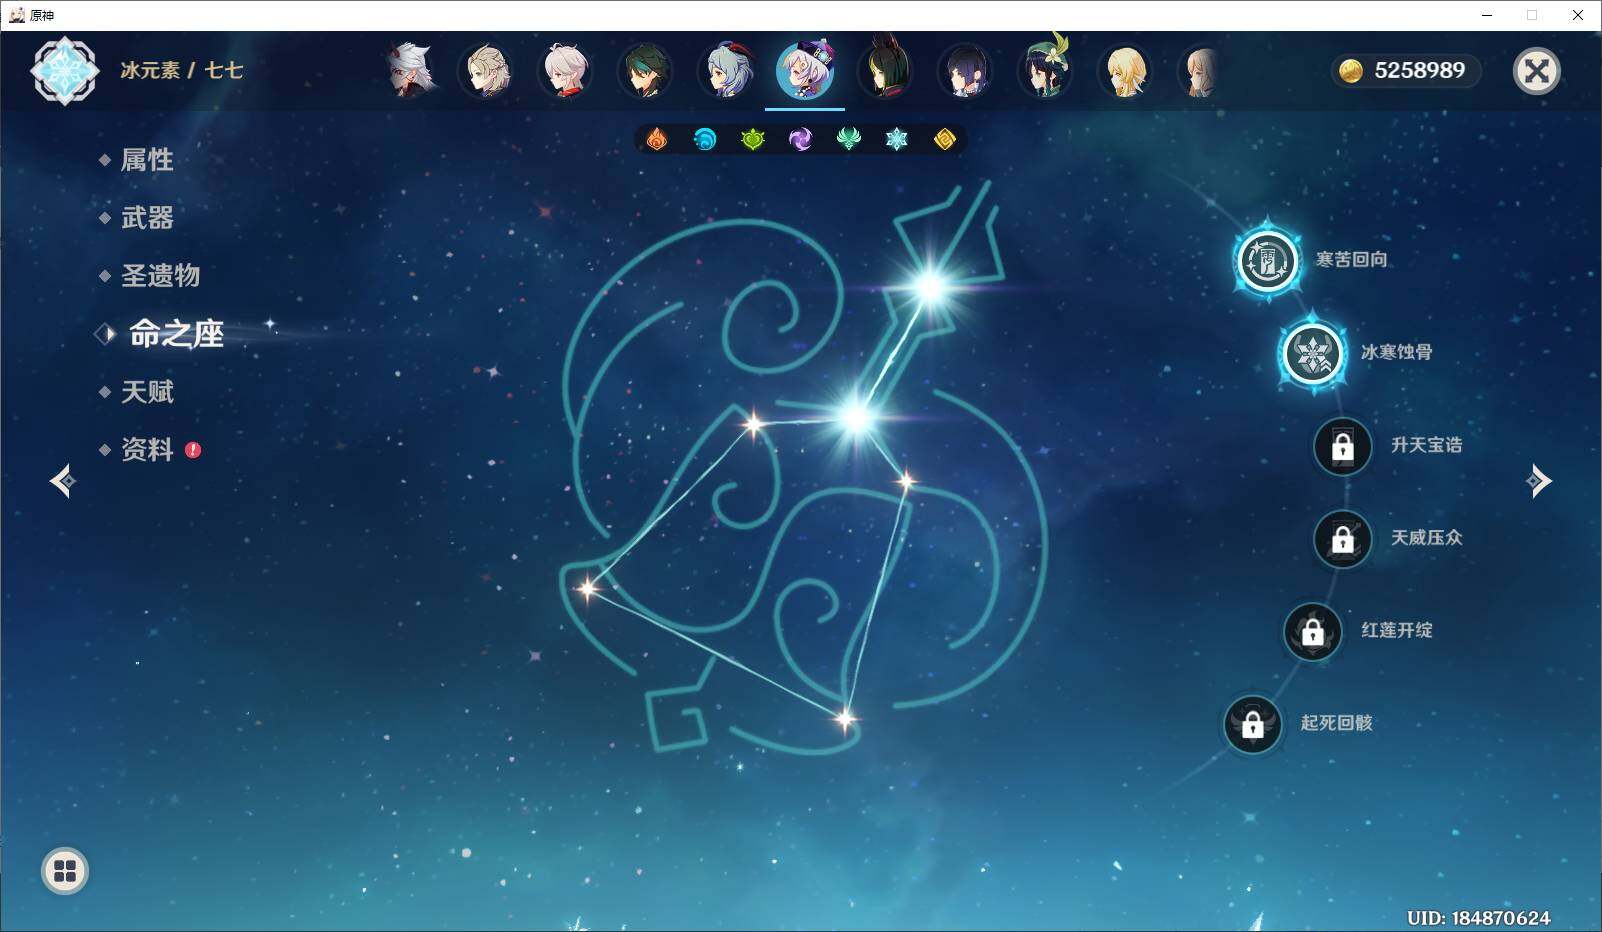Select the last partially faded character portrait
Viewport: 1602px width, 932px height.
1200,70
